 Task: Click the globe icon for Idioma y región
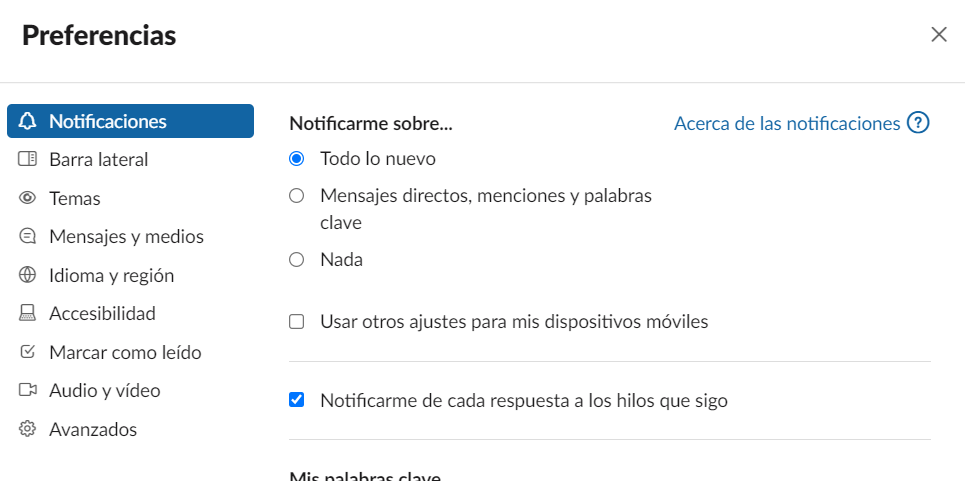coord(27,275)
